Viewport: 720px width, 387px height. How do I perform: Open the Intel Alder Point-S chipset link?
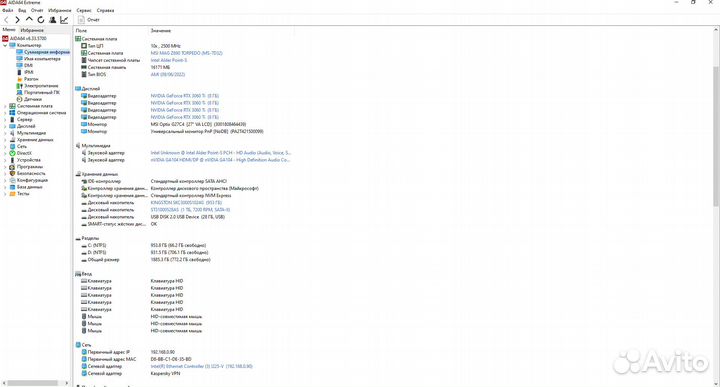(x=169, y=60)
